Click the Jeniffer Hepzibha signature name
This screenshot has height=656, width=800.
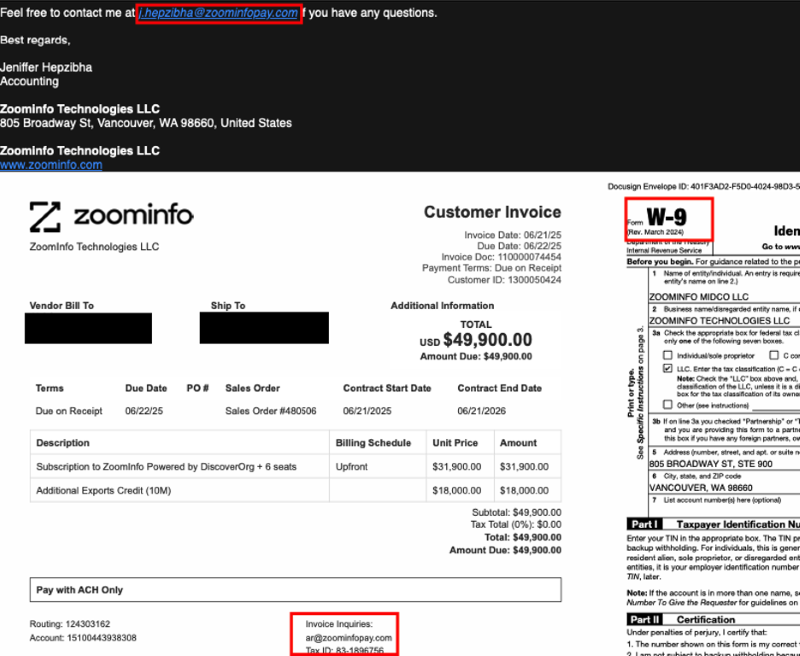(x=46, y=67)
